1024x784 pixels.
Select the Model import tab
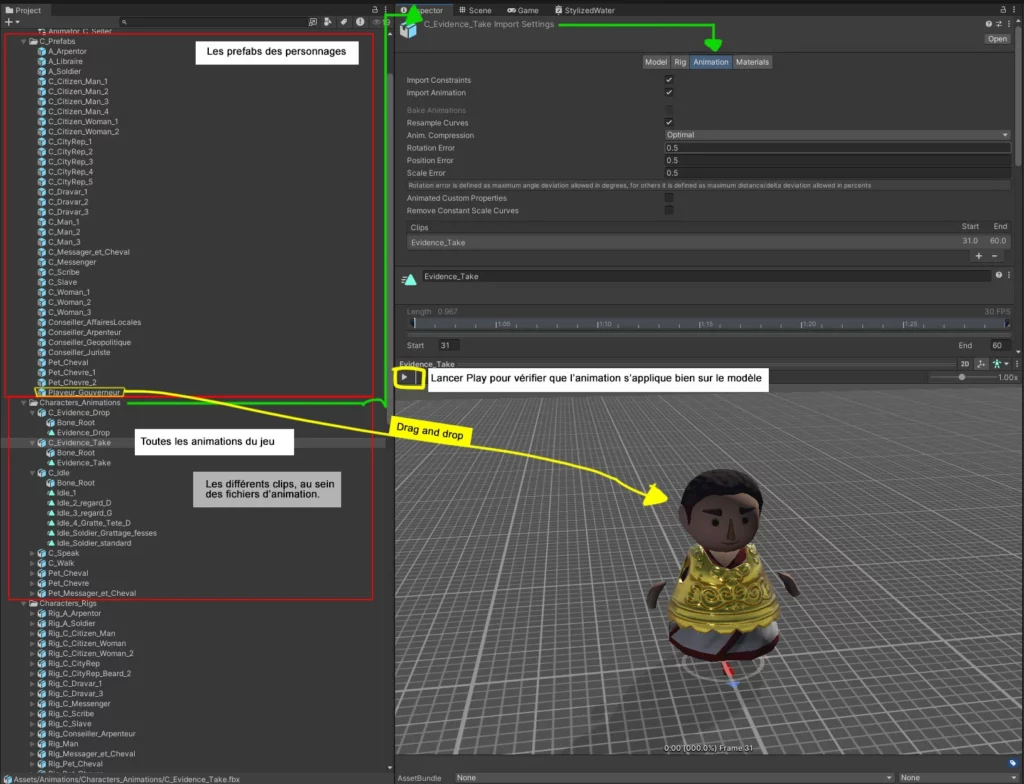656,62
